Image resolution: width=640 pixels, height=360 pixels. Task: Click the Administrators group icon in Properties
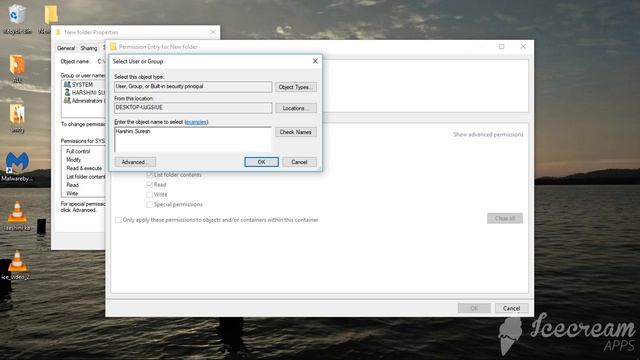point(67,100)
